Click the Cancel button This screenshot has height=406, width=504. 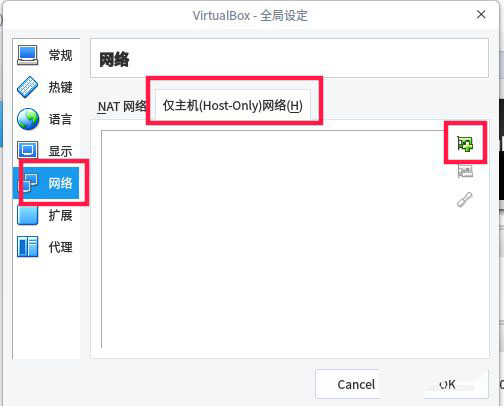click(x=356, y=384)
